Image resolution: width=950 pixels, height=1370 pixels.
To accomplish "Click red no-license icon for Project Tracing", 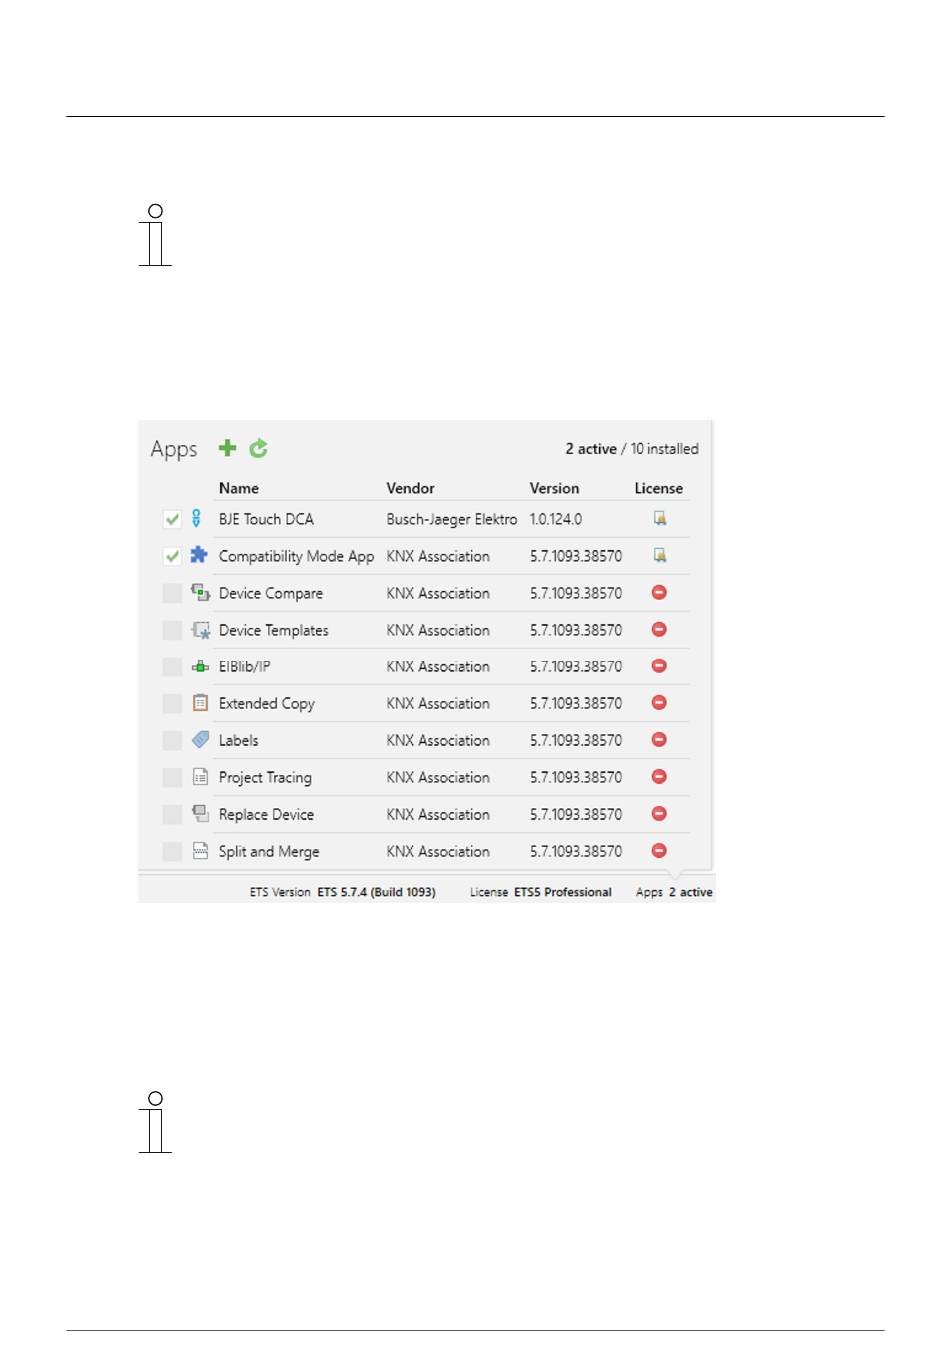I will (659, 777).
